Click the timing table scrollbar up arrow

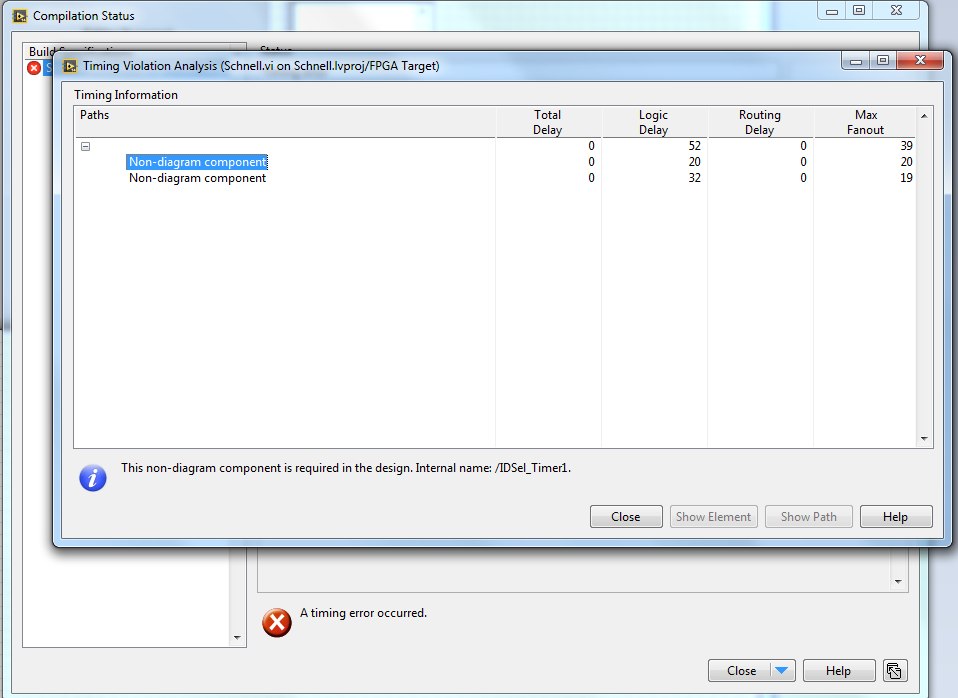[924, 116]
